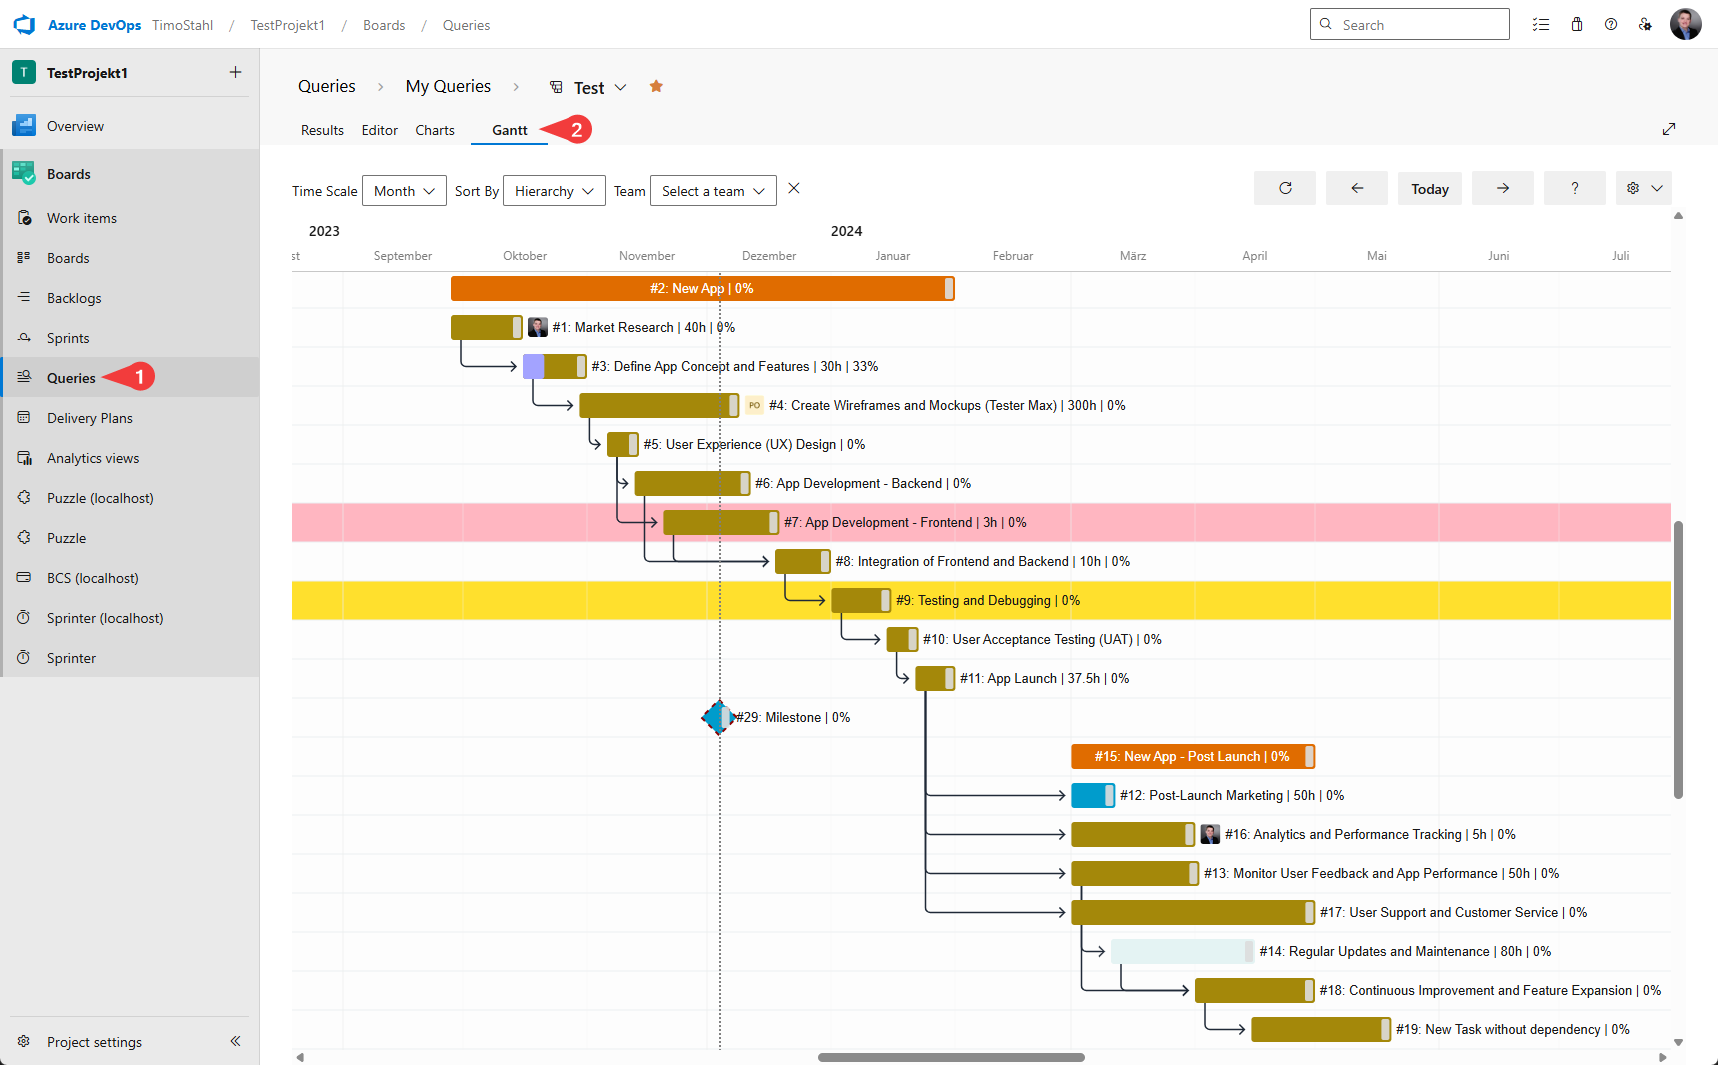This screenshot has width=1718, height=1065.
Task: Enter full screen mode icon
Action: pos(1668,129)
